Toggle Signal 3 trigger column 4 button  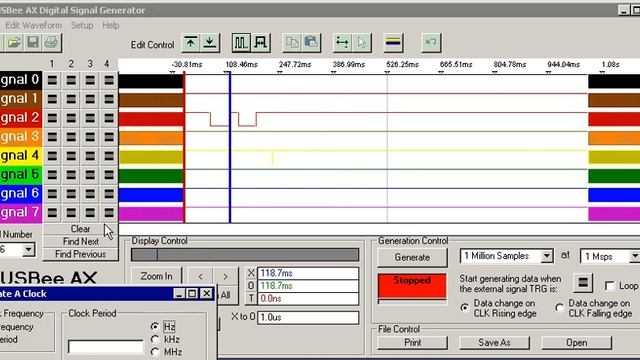[x=109, y=137]
